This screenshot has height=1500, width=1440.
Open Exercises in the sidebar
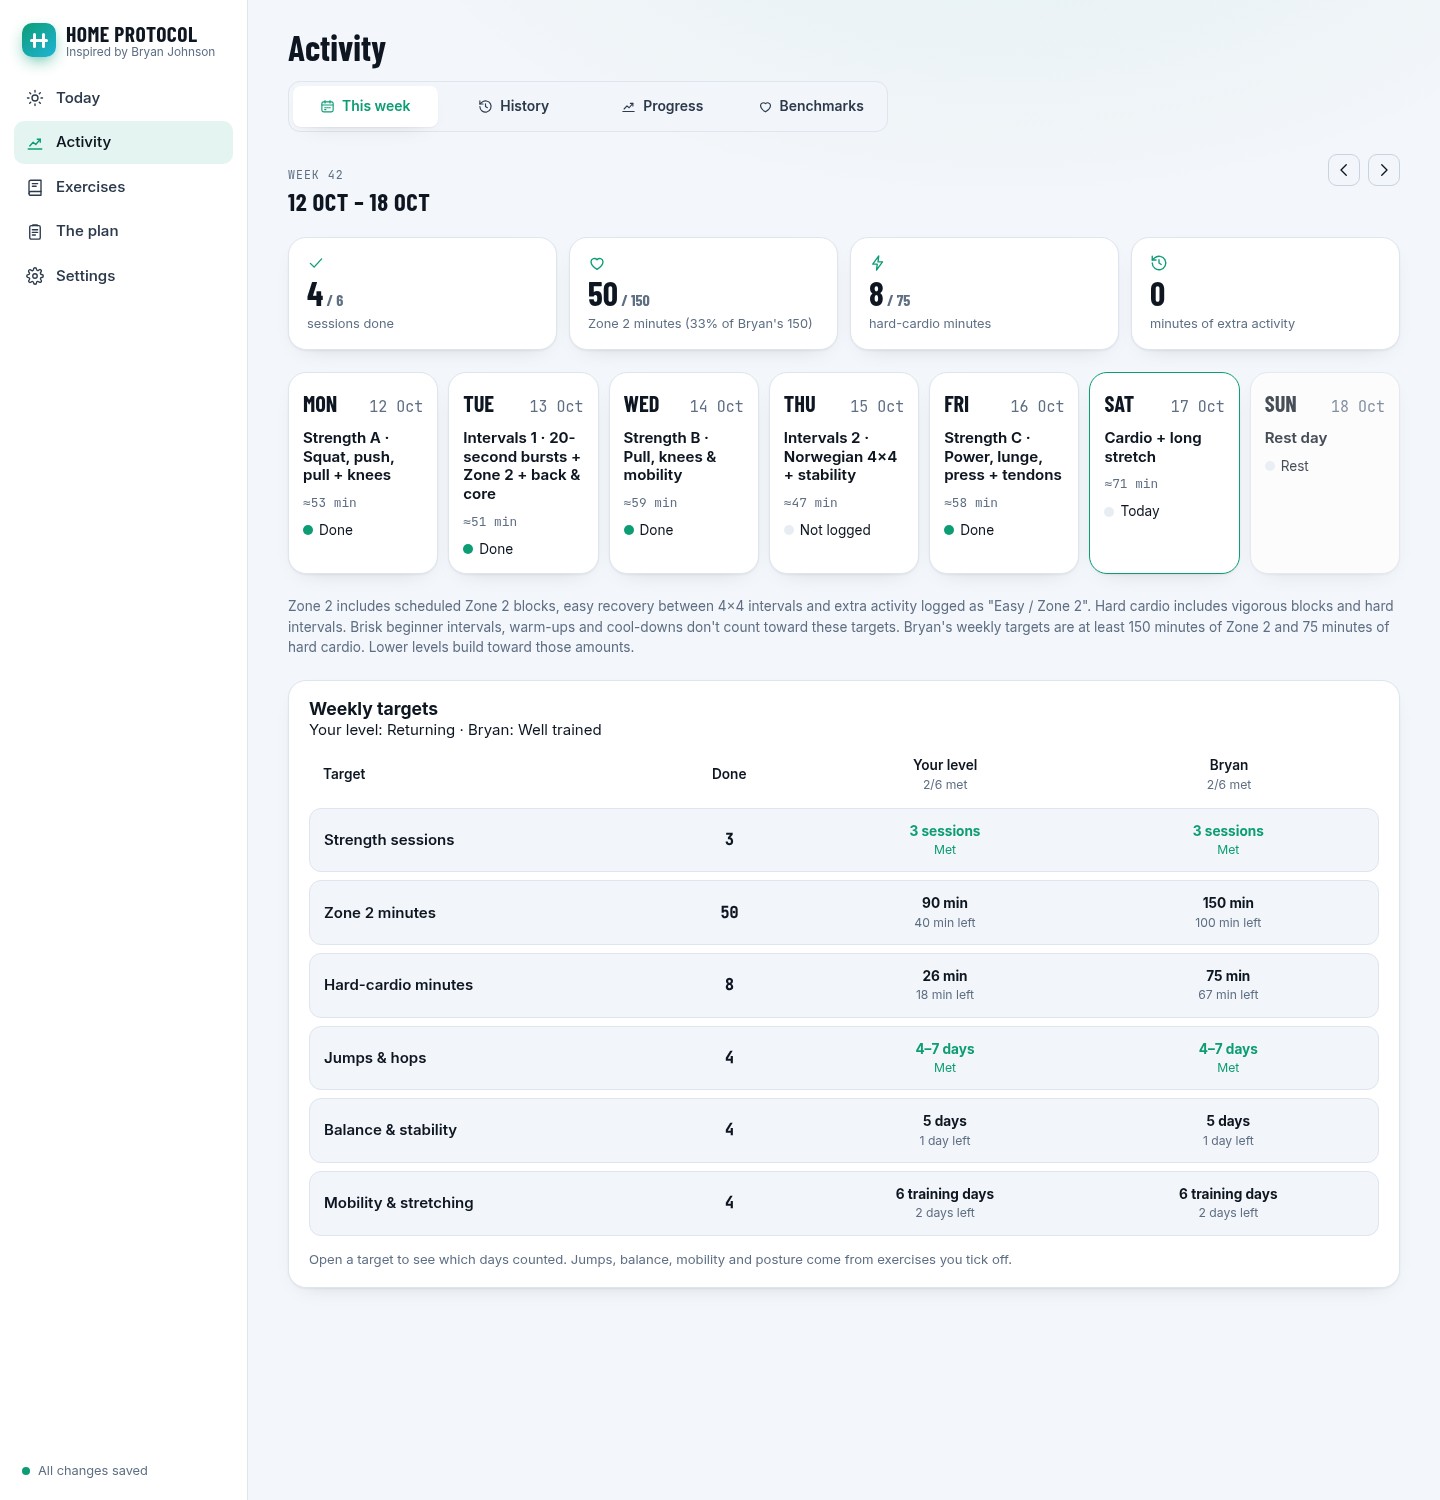pyautogui.click(x=123, y=187)
